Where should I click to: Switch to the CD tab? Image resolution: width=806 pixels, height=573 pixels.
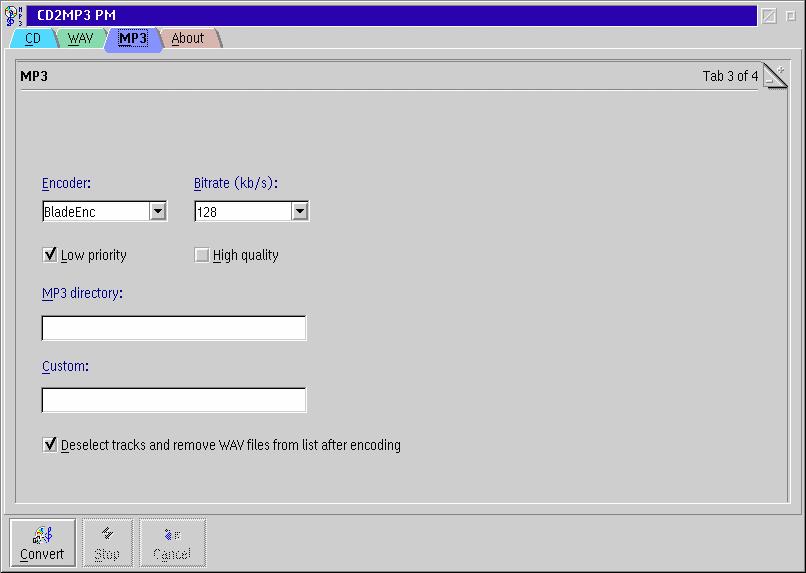33,39
